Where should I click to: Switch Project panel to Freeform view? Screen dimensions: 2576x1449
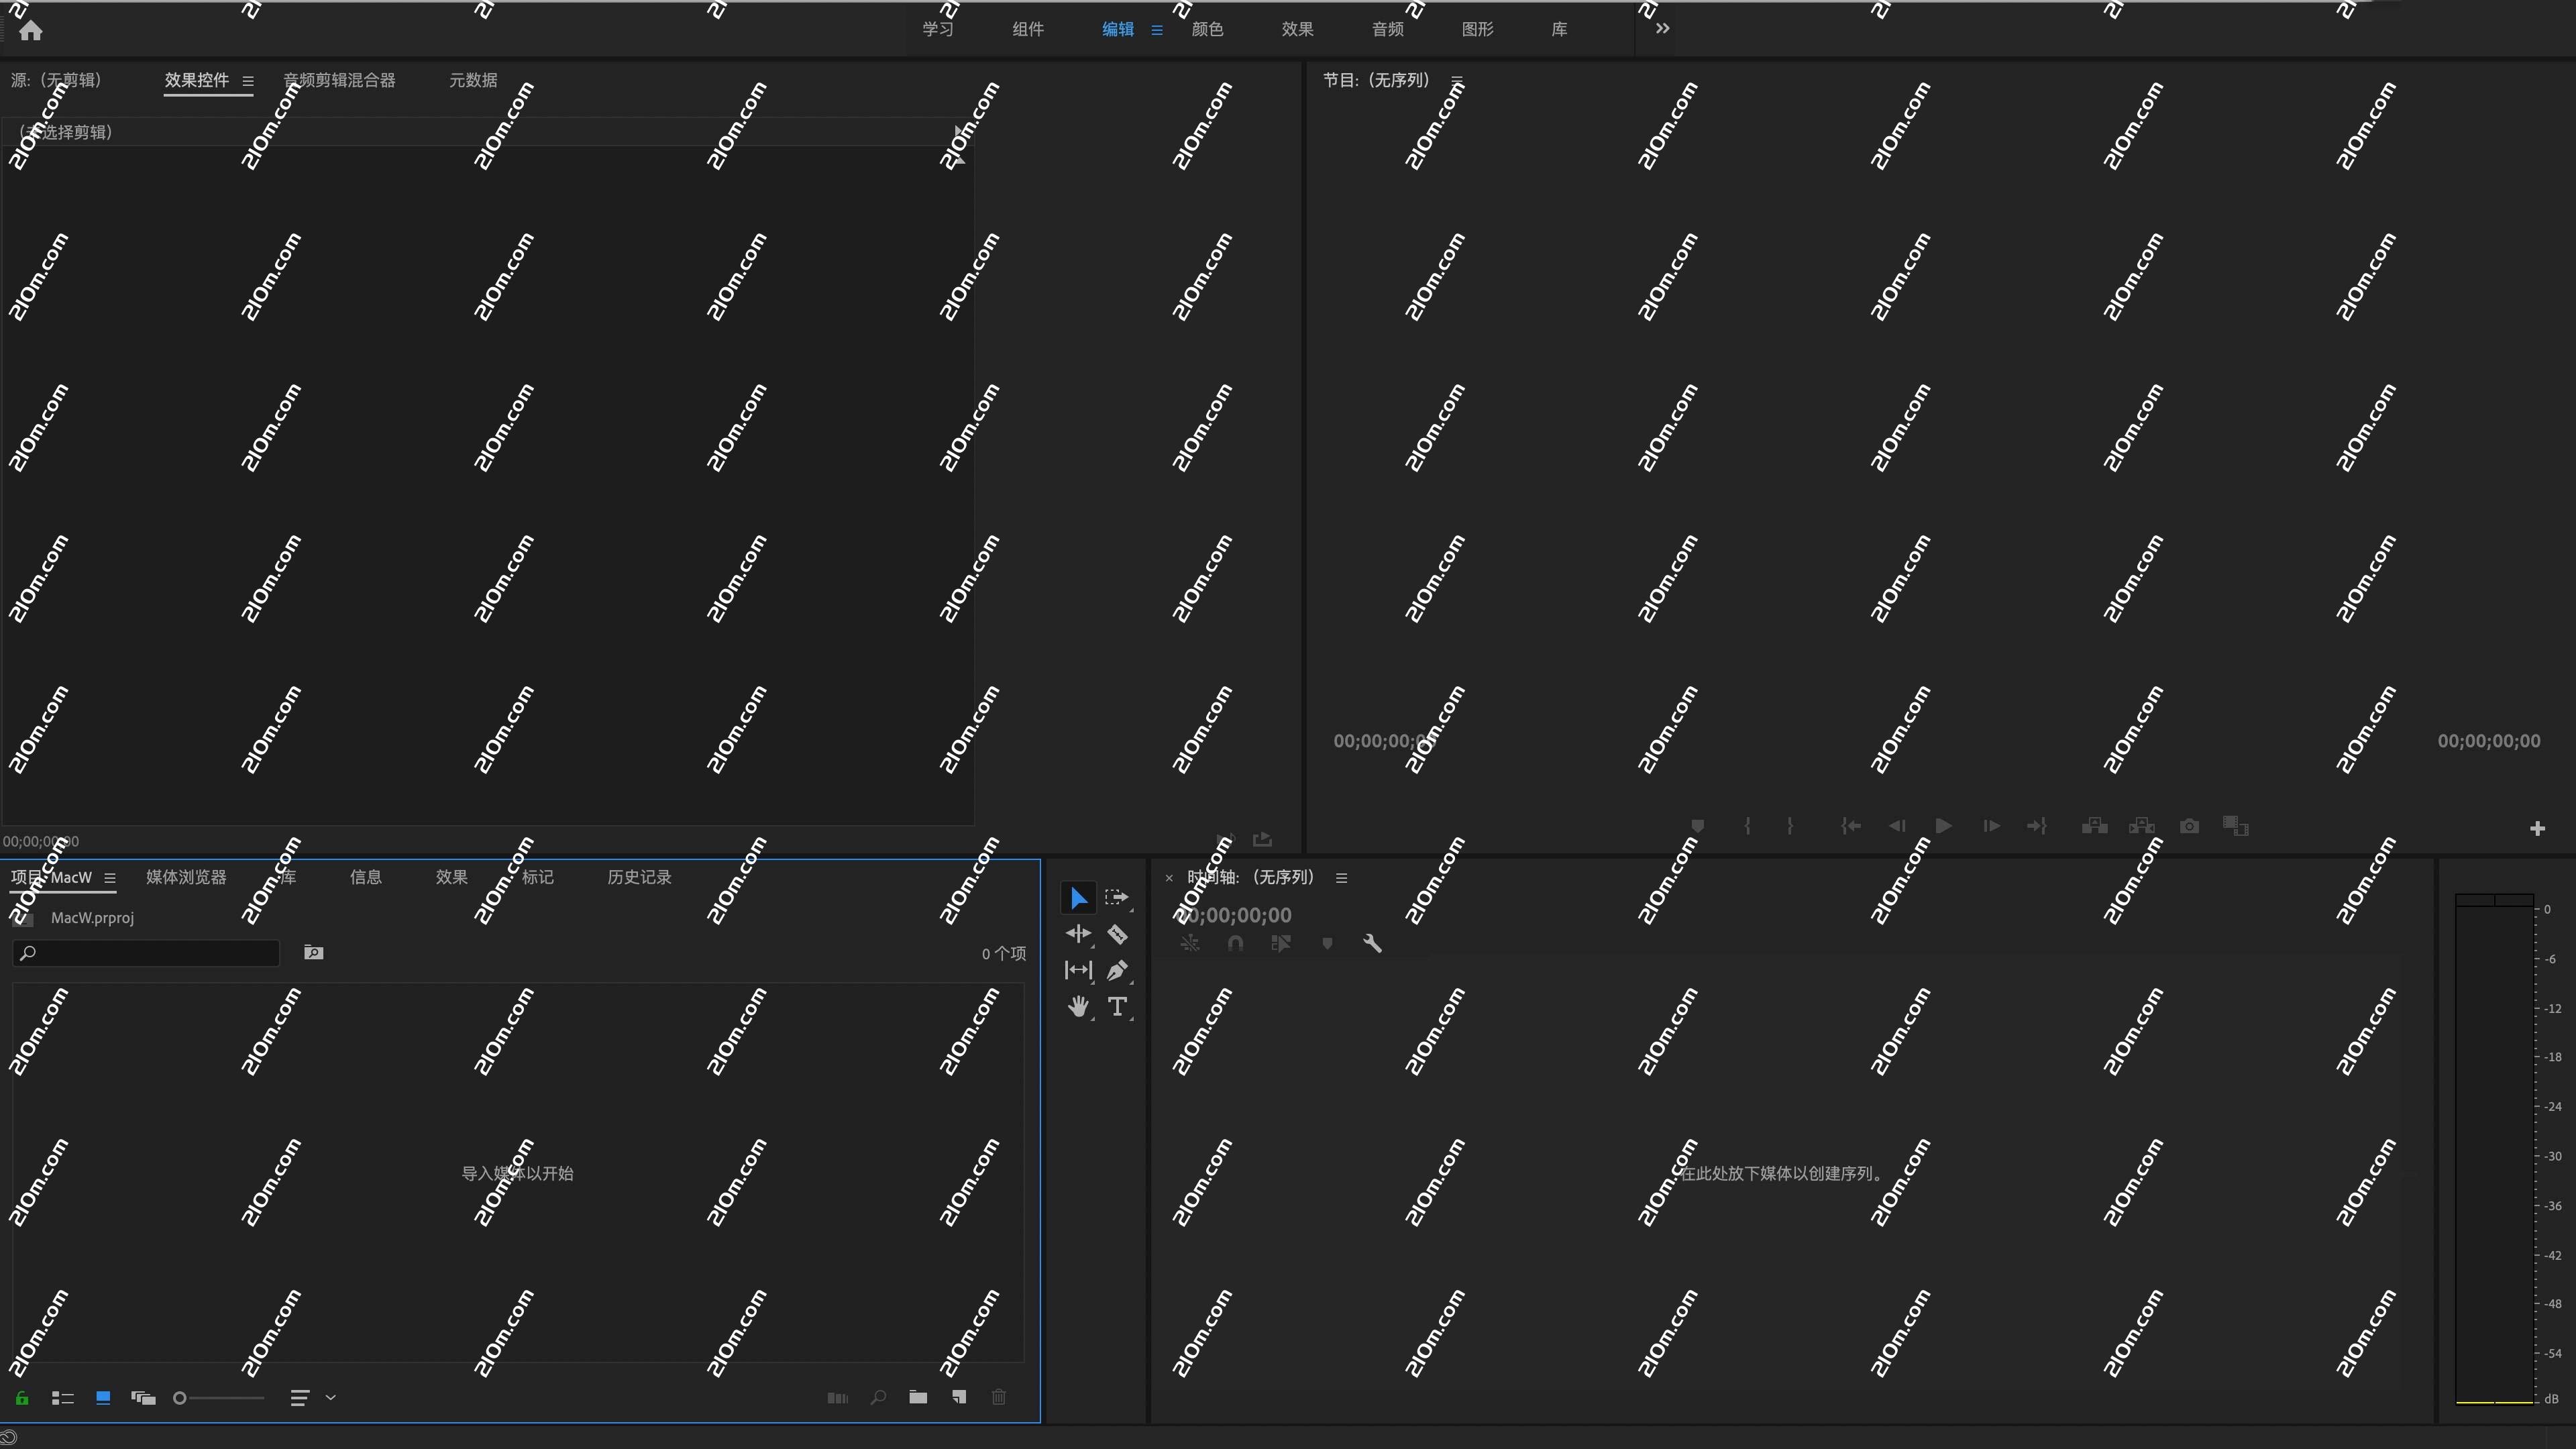[143, 1398]
